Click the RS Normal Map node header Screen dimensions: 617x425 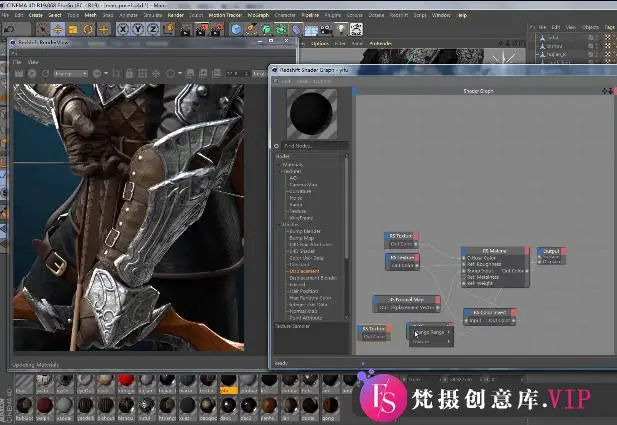[406, 299]
